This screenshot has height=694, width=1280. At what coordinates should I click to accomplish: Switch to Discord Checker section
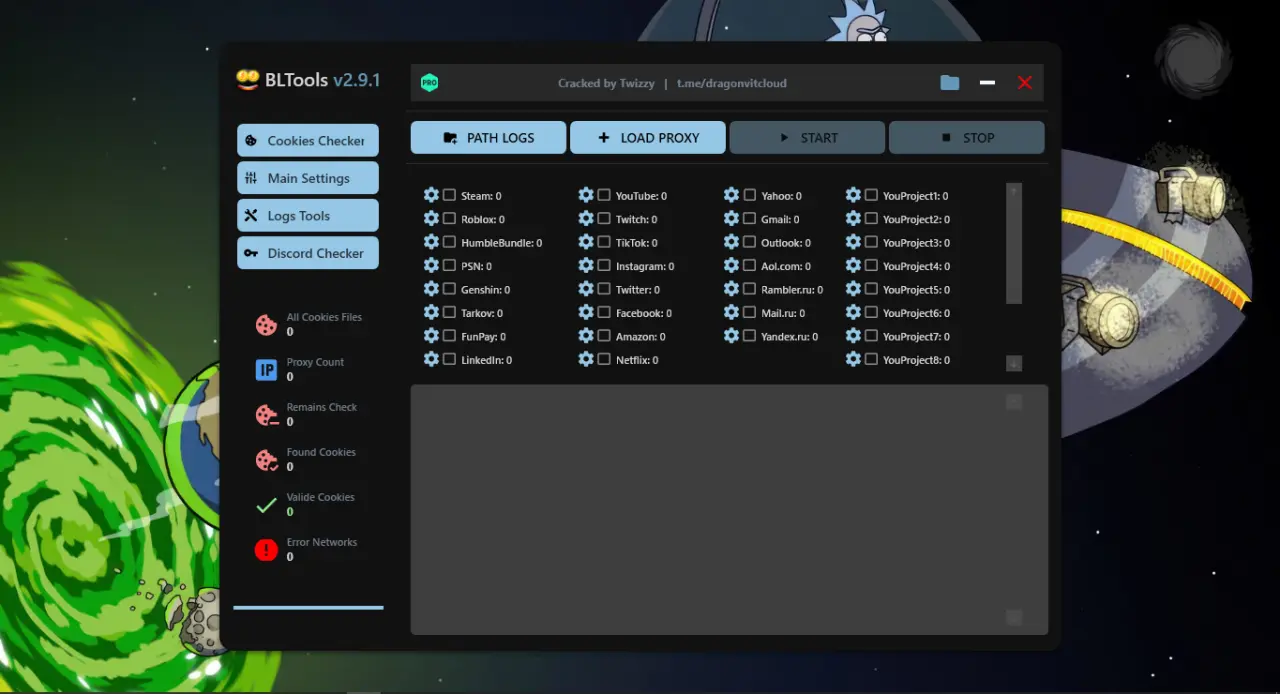pos(308,253)
